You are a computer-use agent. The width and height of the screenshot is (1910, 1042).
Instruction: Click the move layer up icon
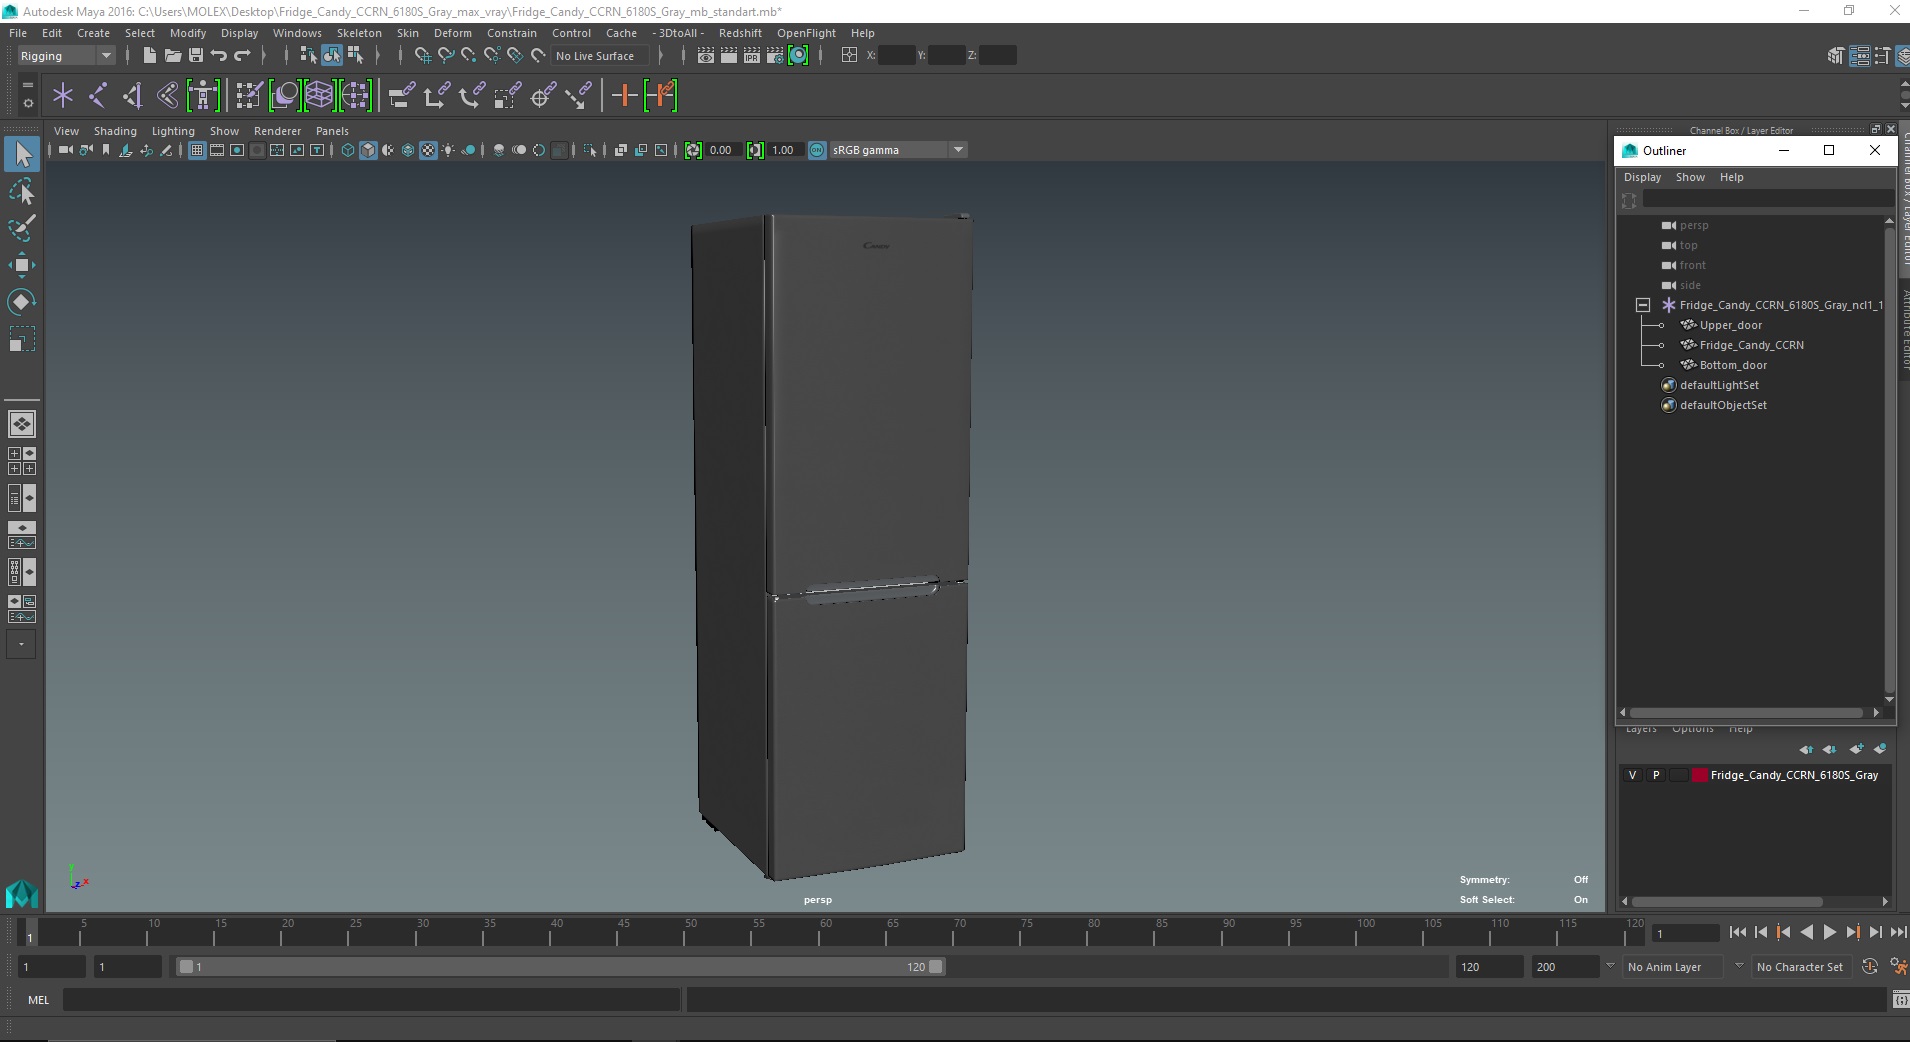[1806, 749]
